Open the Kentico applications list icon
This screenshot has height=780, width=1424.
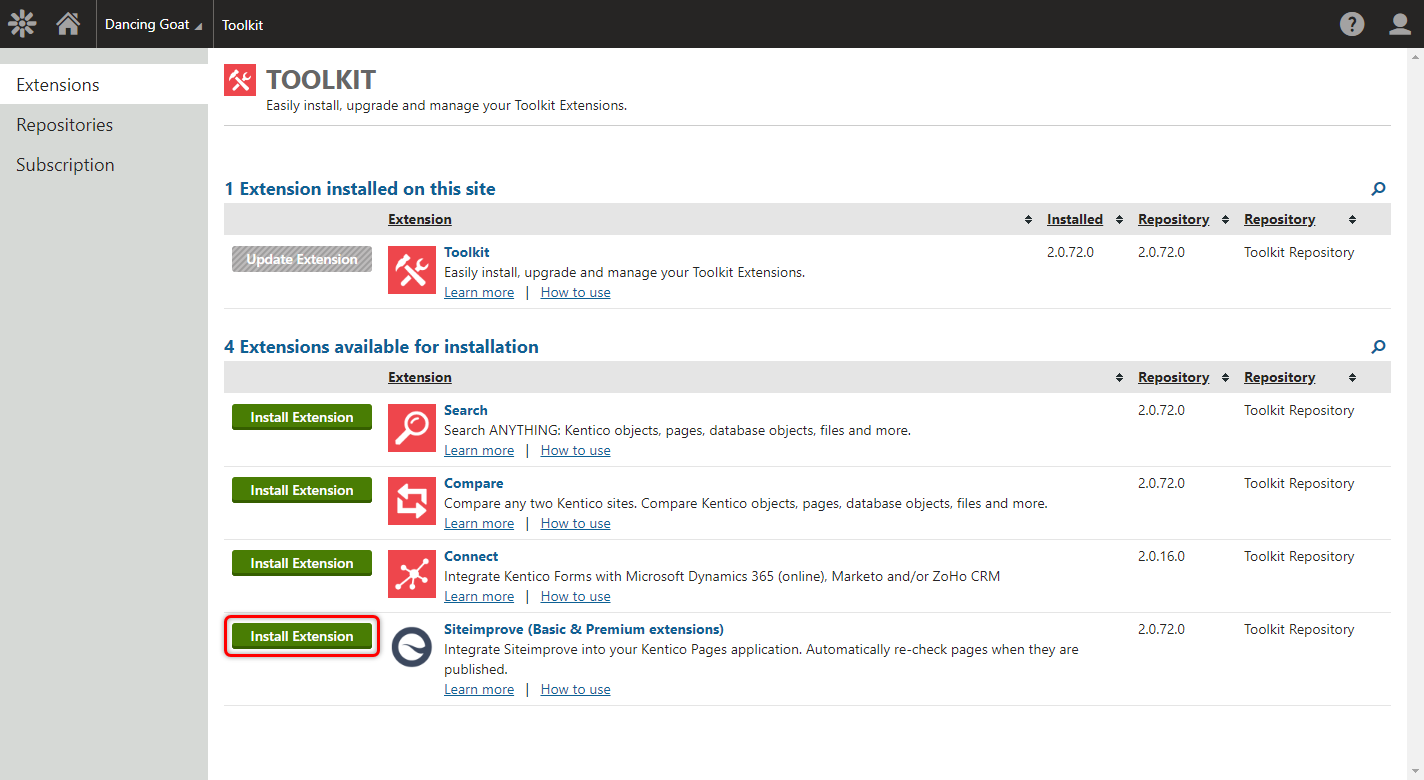point(22,24)
